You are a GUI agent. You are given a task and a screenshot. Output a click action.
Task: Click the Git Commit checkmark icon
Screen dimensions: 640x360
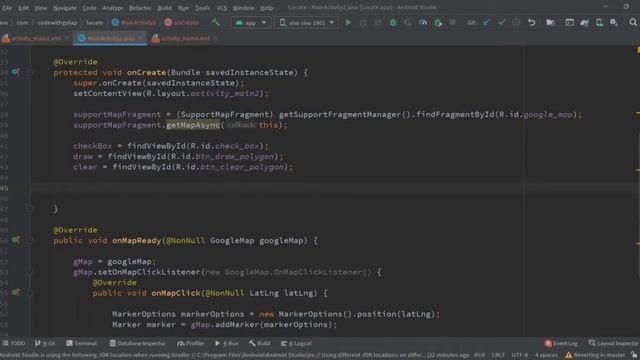click(501, 22)
